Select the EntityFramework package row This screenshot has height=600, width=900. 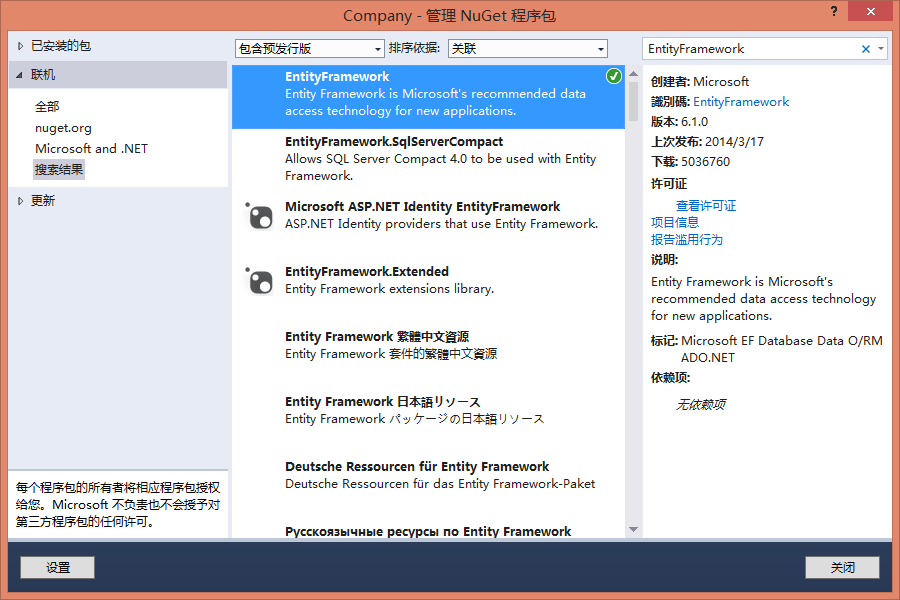[x=428, y=96]
